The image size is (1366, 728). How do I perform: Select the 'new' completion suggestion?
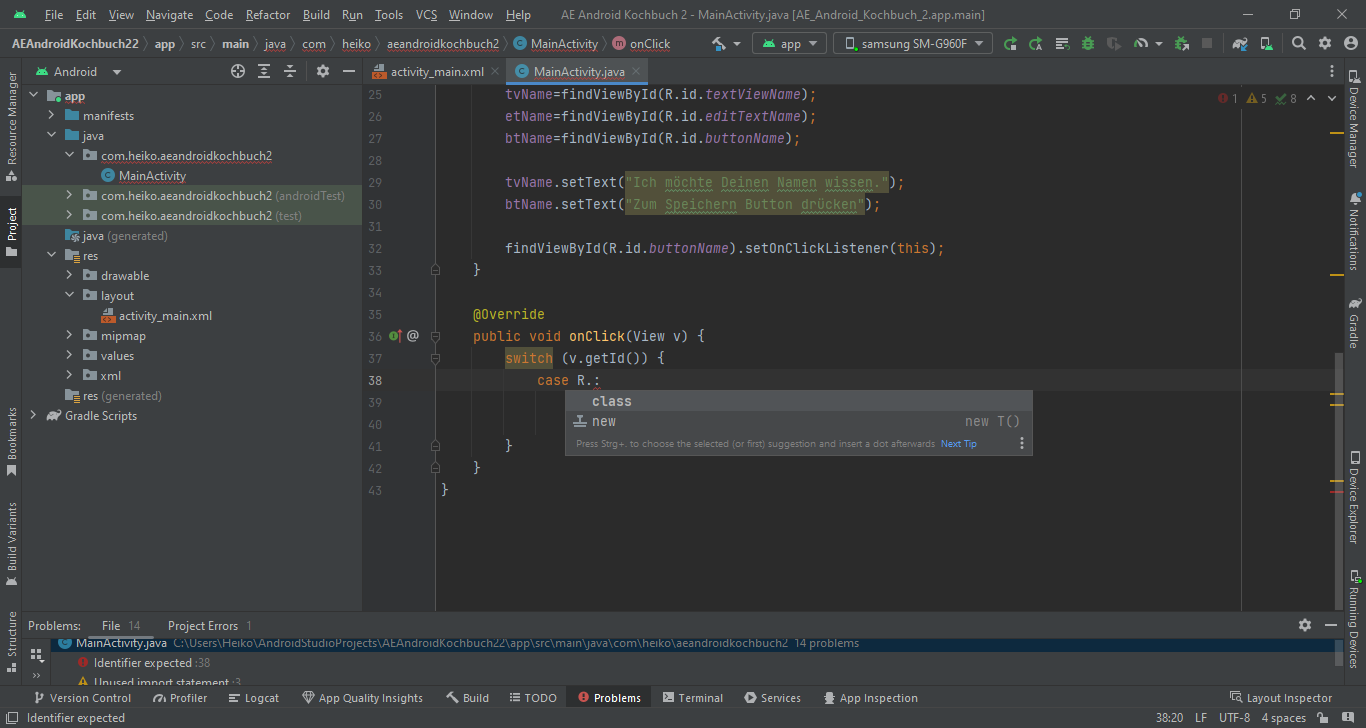click(604, 422)
